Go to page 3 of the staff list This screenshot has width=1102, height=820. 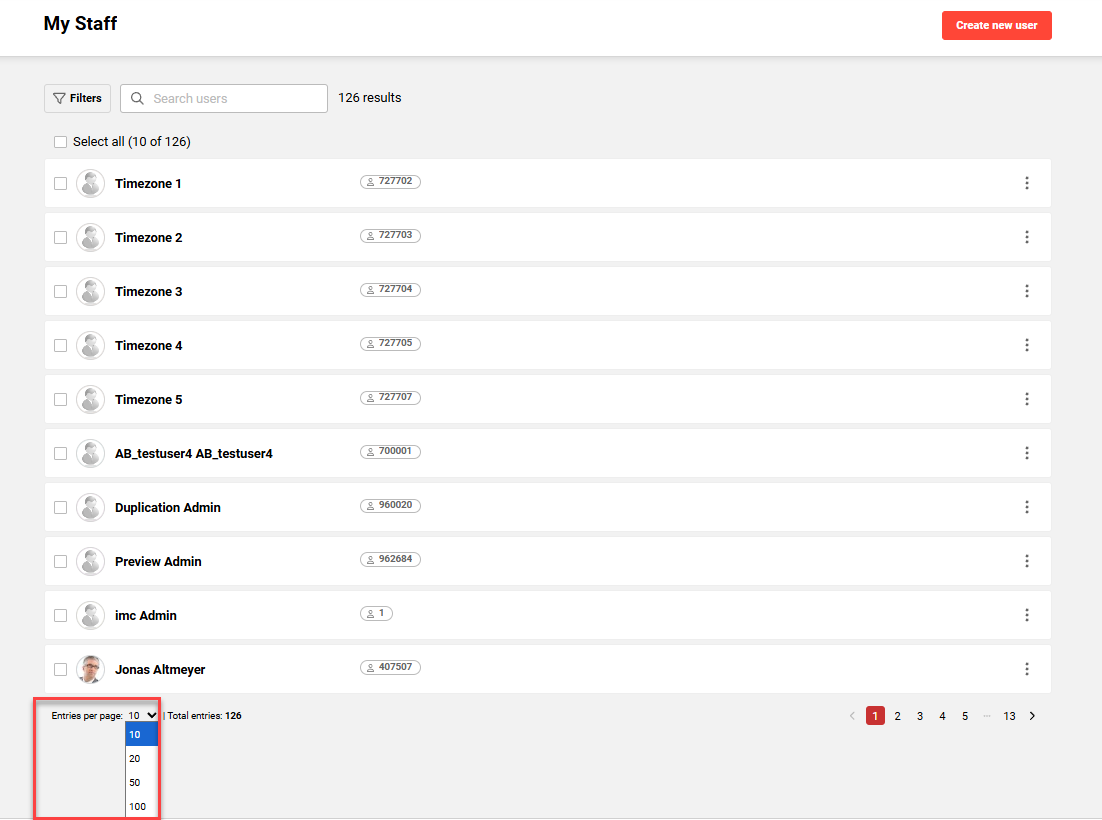920,715
